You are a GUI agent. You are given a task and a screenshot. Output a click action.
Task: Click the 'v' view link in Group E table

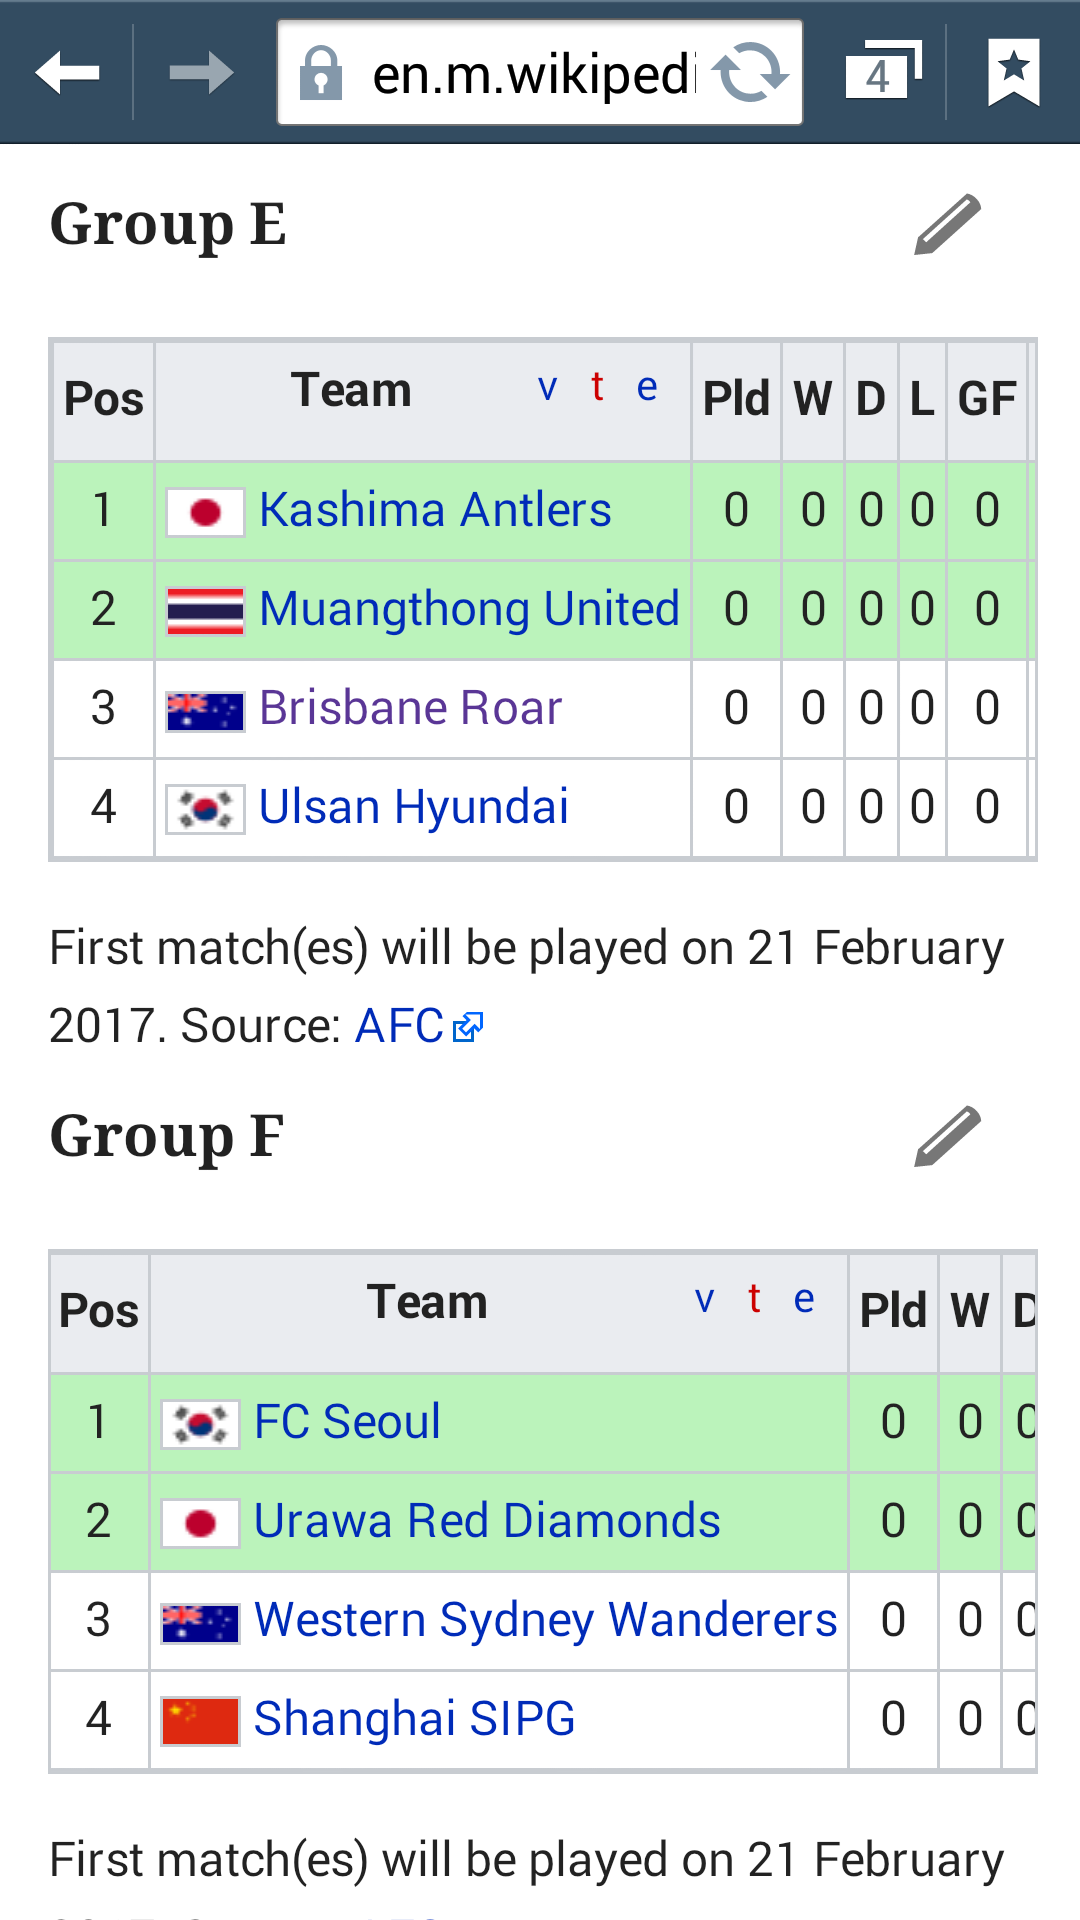pos(547,387)
